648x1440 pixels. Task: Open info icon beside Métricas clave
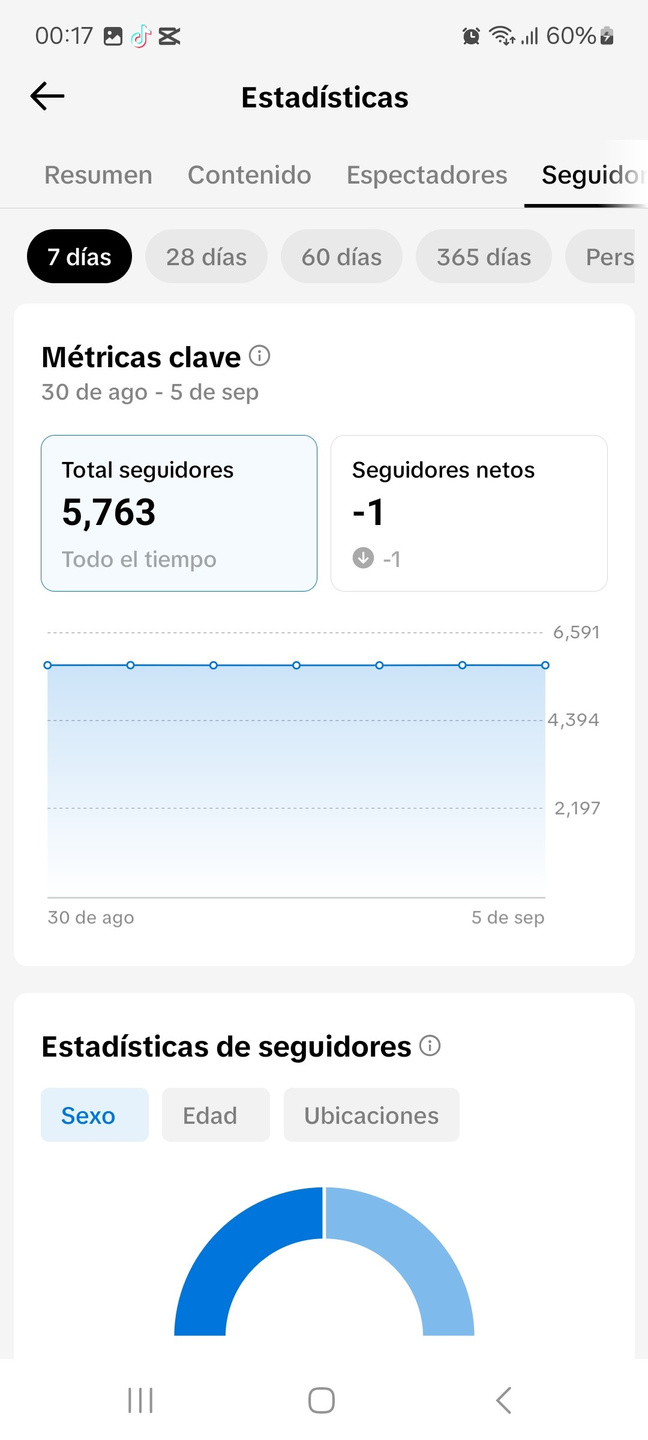[x=260, y=356]
